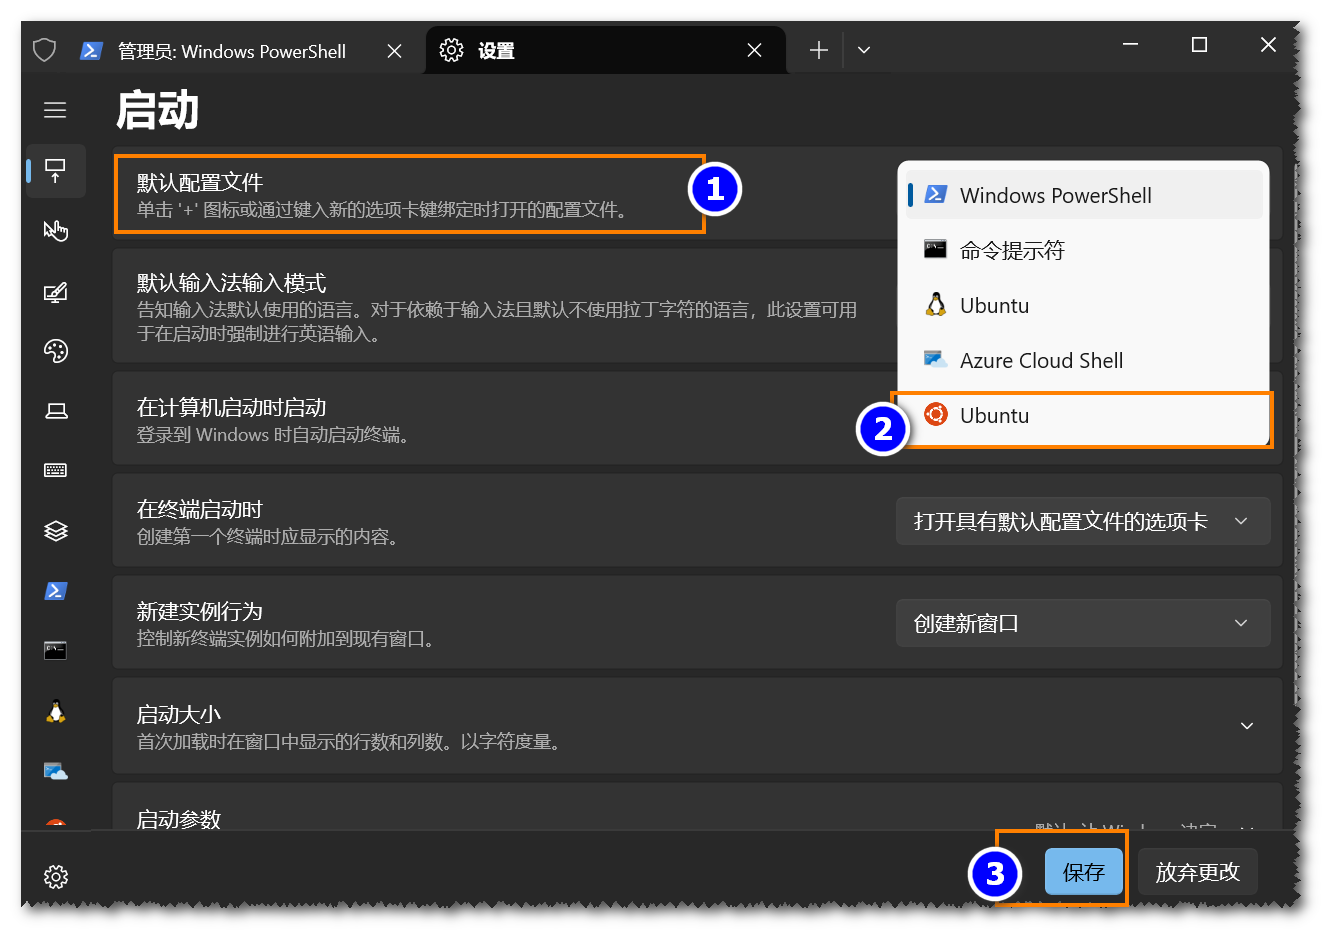Image resolution: width=1328 pixels, height=935 pixels.
Task: Open the hamburger navigation menu
Action: [x=55, y=110]
